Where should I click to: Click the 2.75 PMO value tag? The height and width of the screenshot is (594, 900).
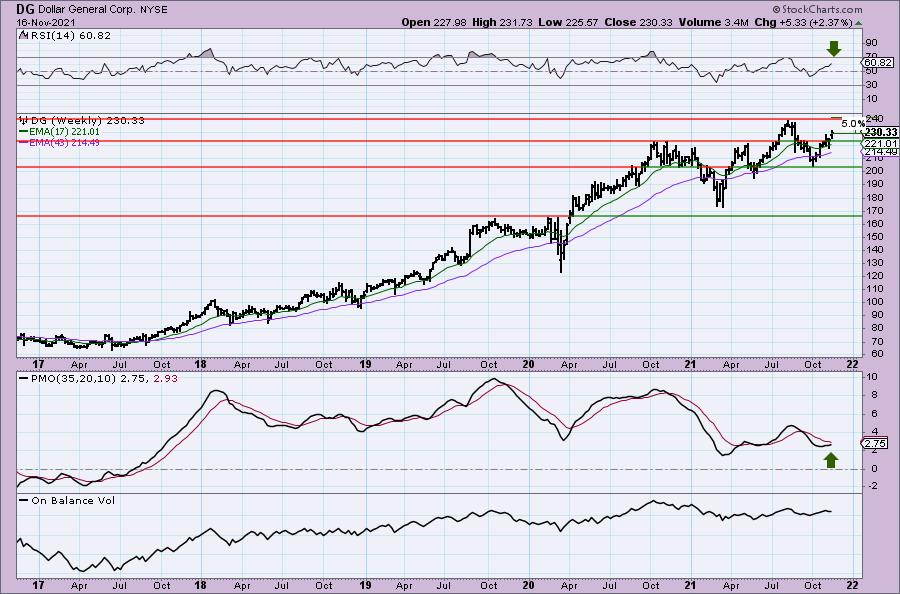tap(875, 443)
